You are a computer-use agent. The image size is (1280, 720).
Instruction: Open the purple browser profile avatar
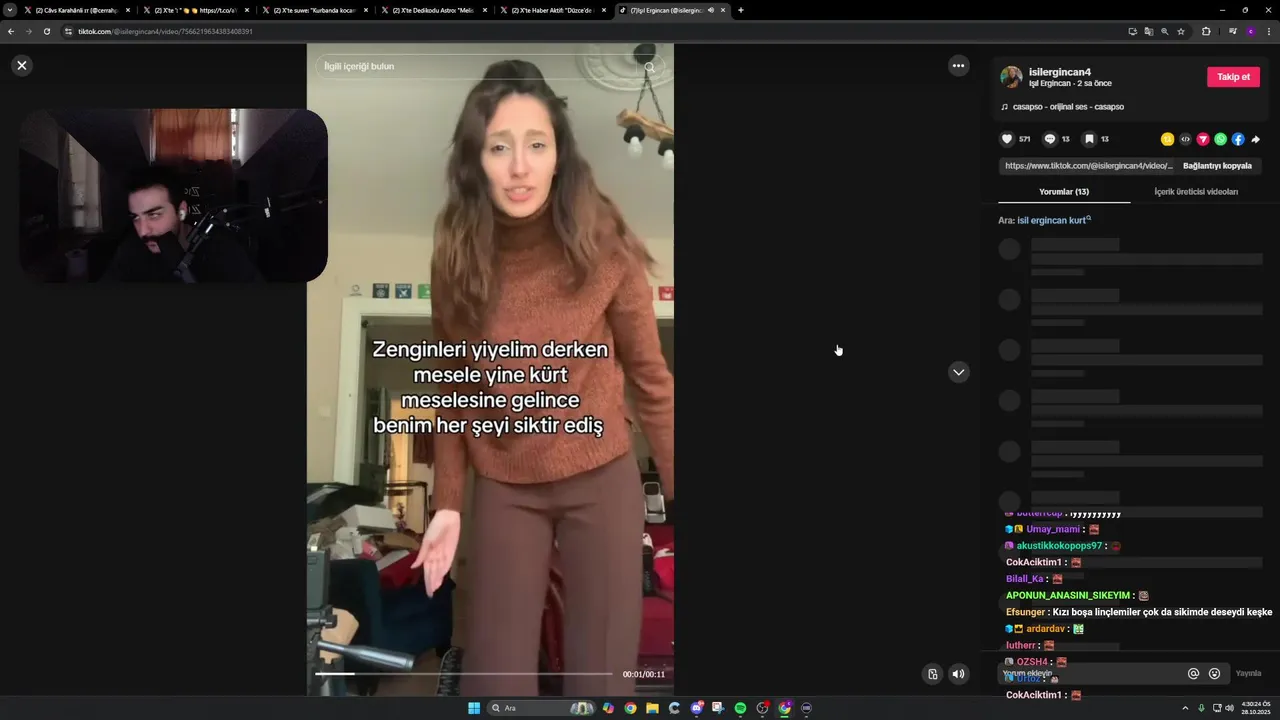[1250, 31]
